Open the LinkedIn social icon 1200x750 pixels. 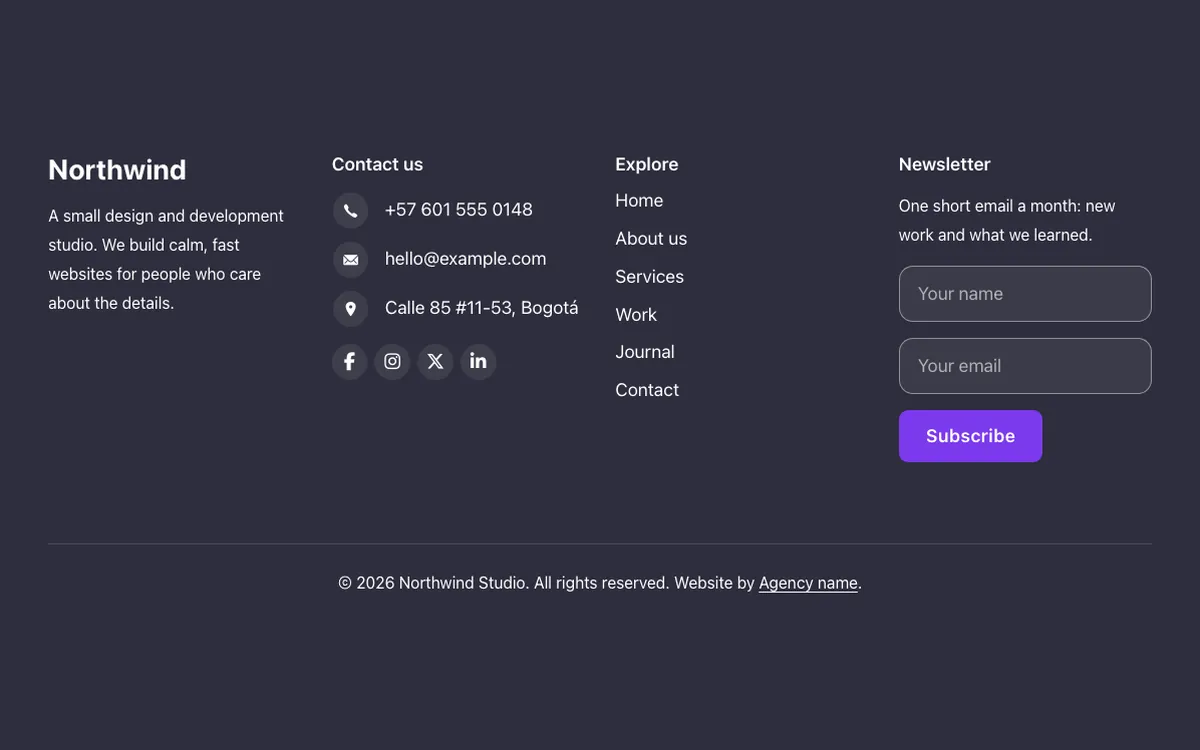[x=478, y=361]
